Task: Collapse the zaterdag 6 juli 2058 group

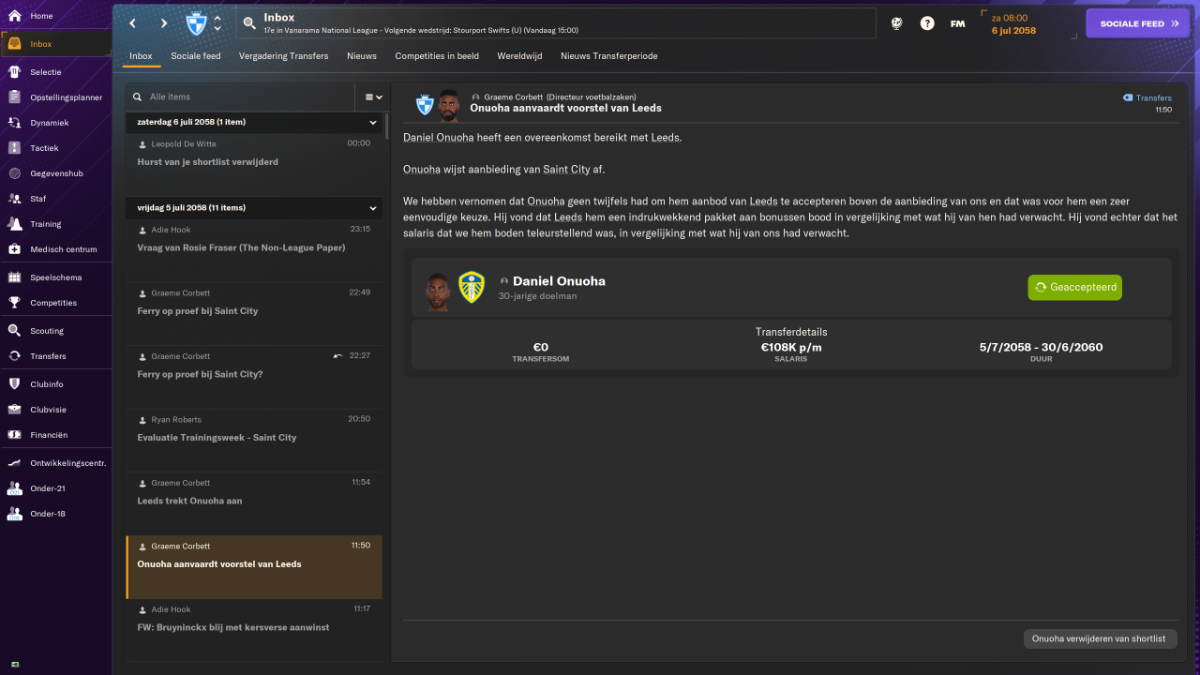Action: tap(373, 122)
